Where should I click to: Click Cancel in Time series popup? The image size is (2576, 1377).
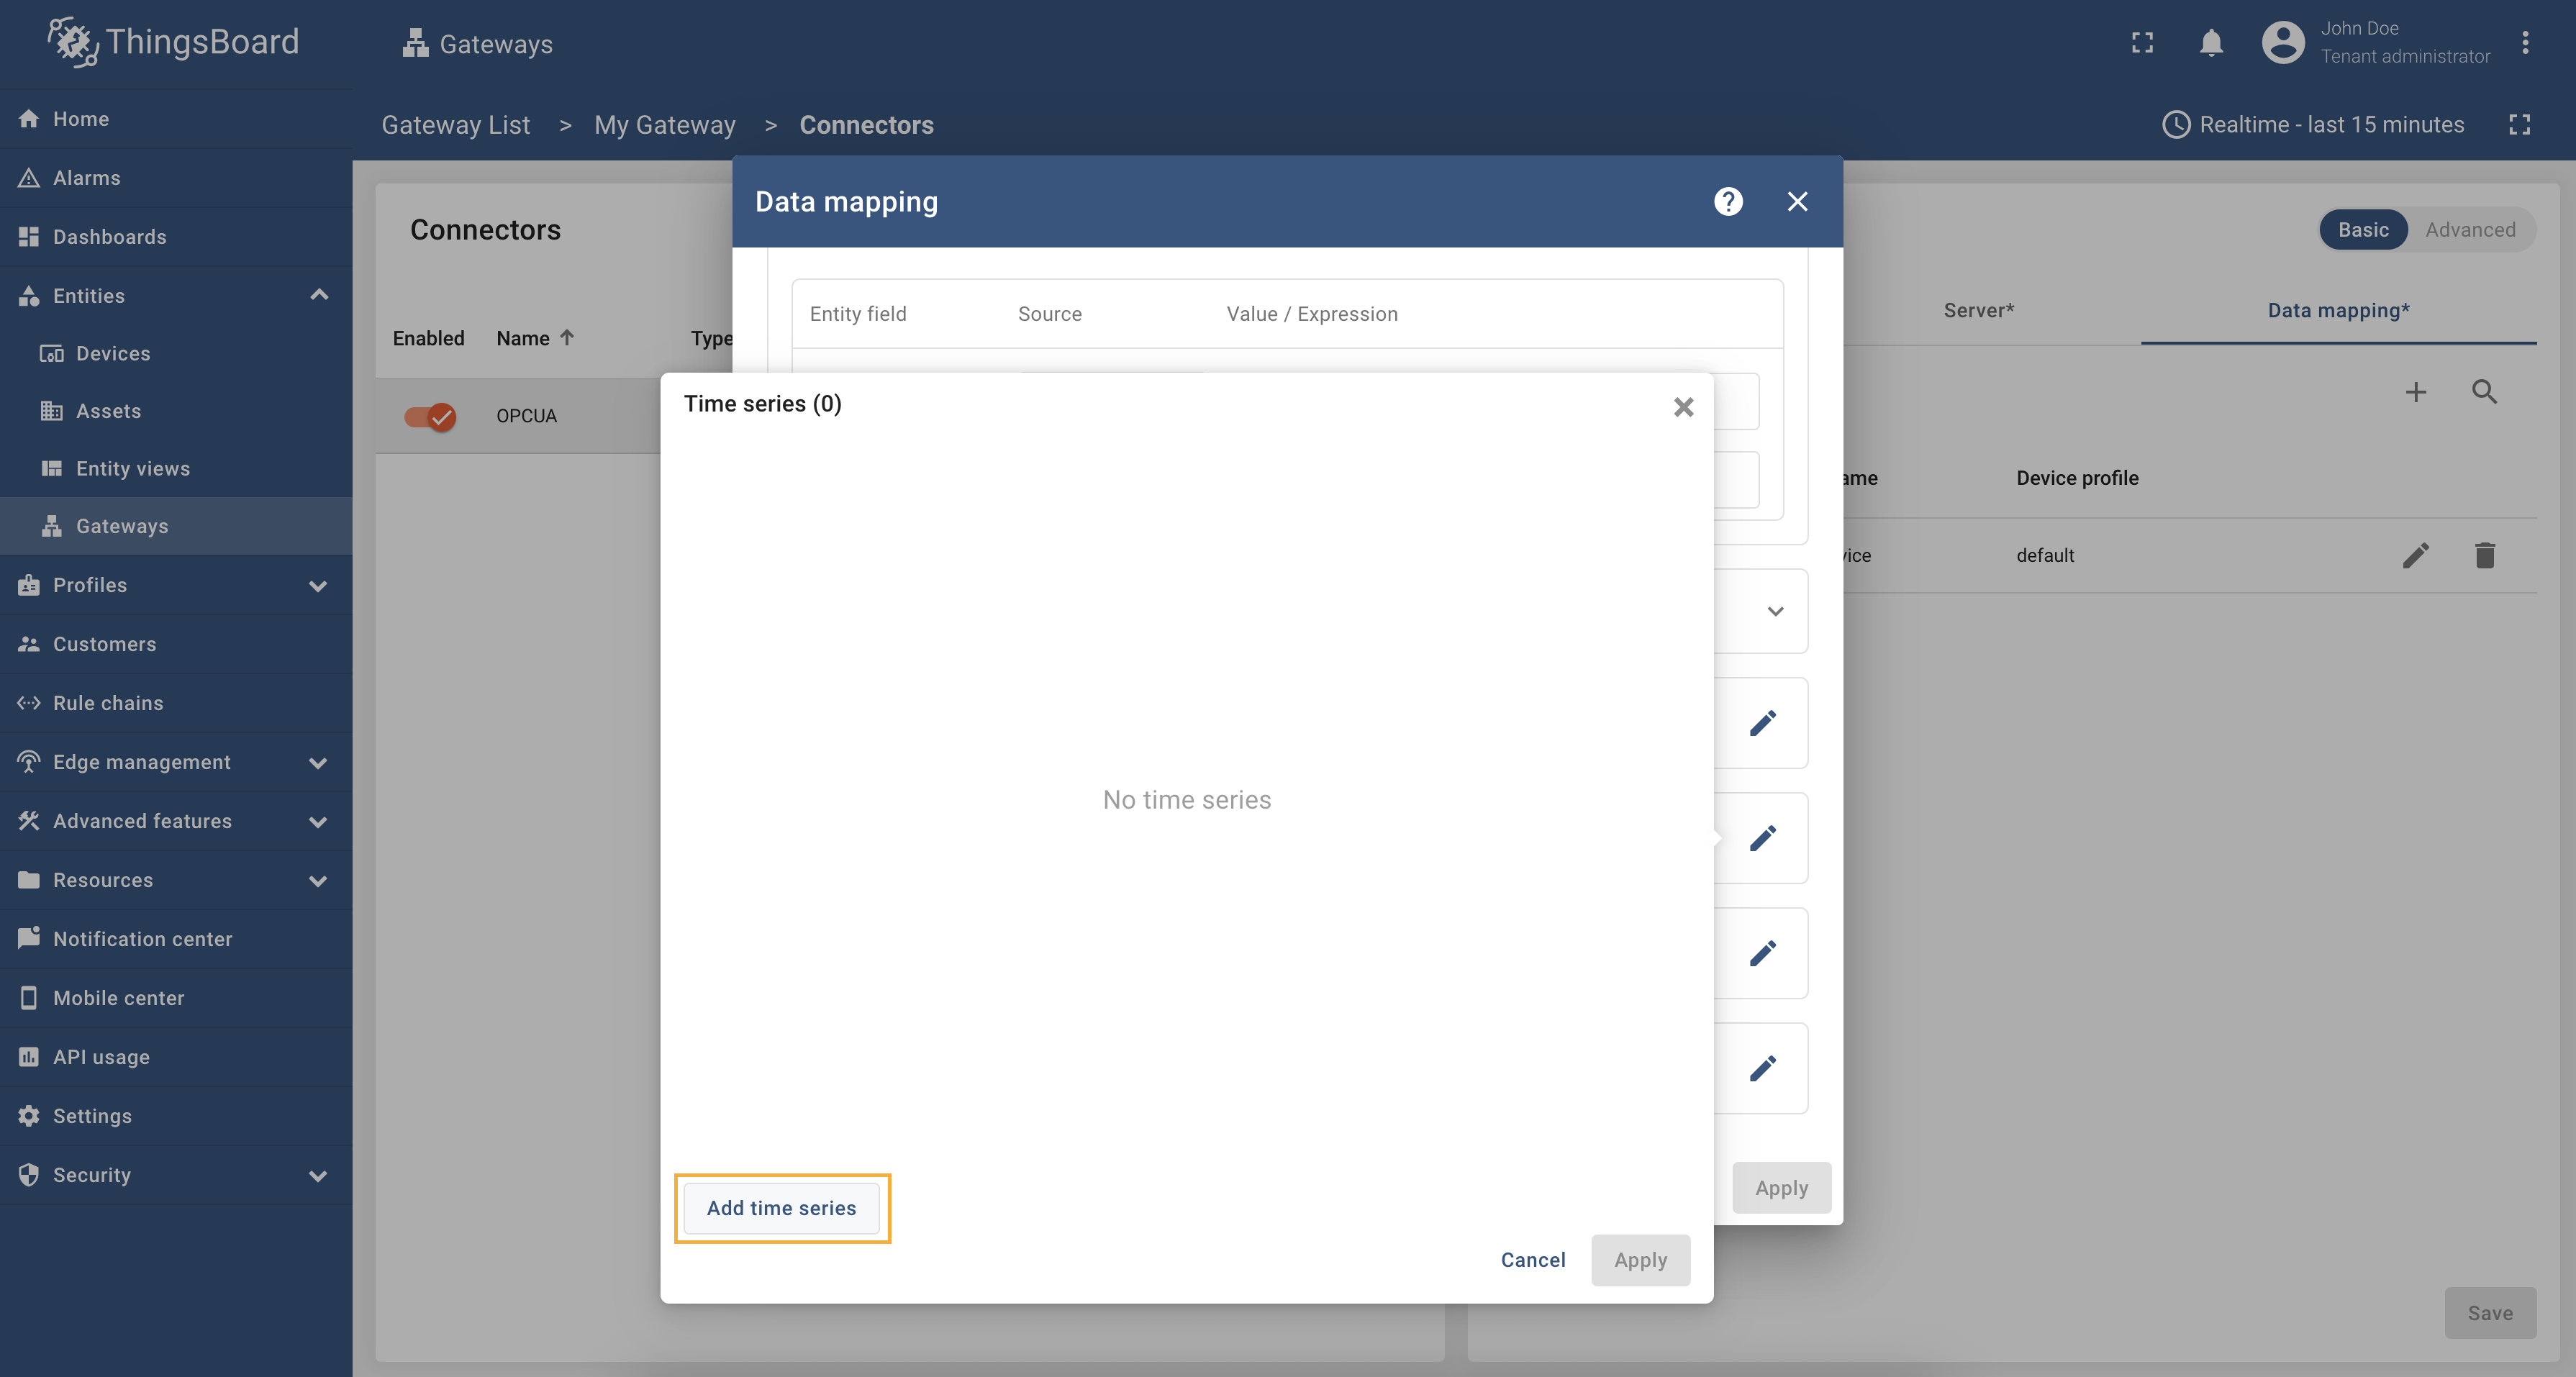pos(1532,1260)
